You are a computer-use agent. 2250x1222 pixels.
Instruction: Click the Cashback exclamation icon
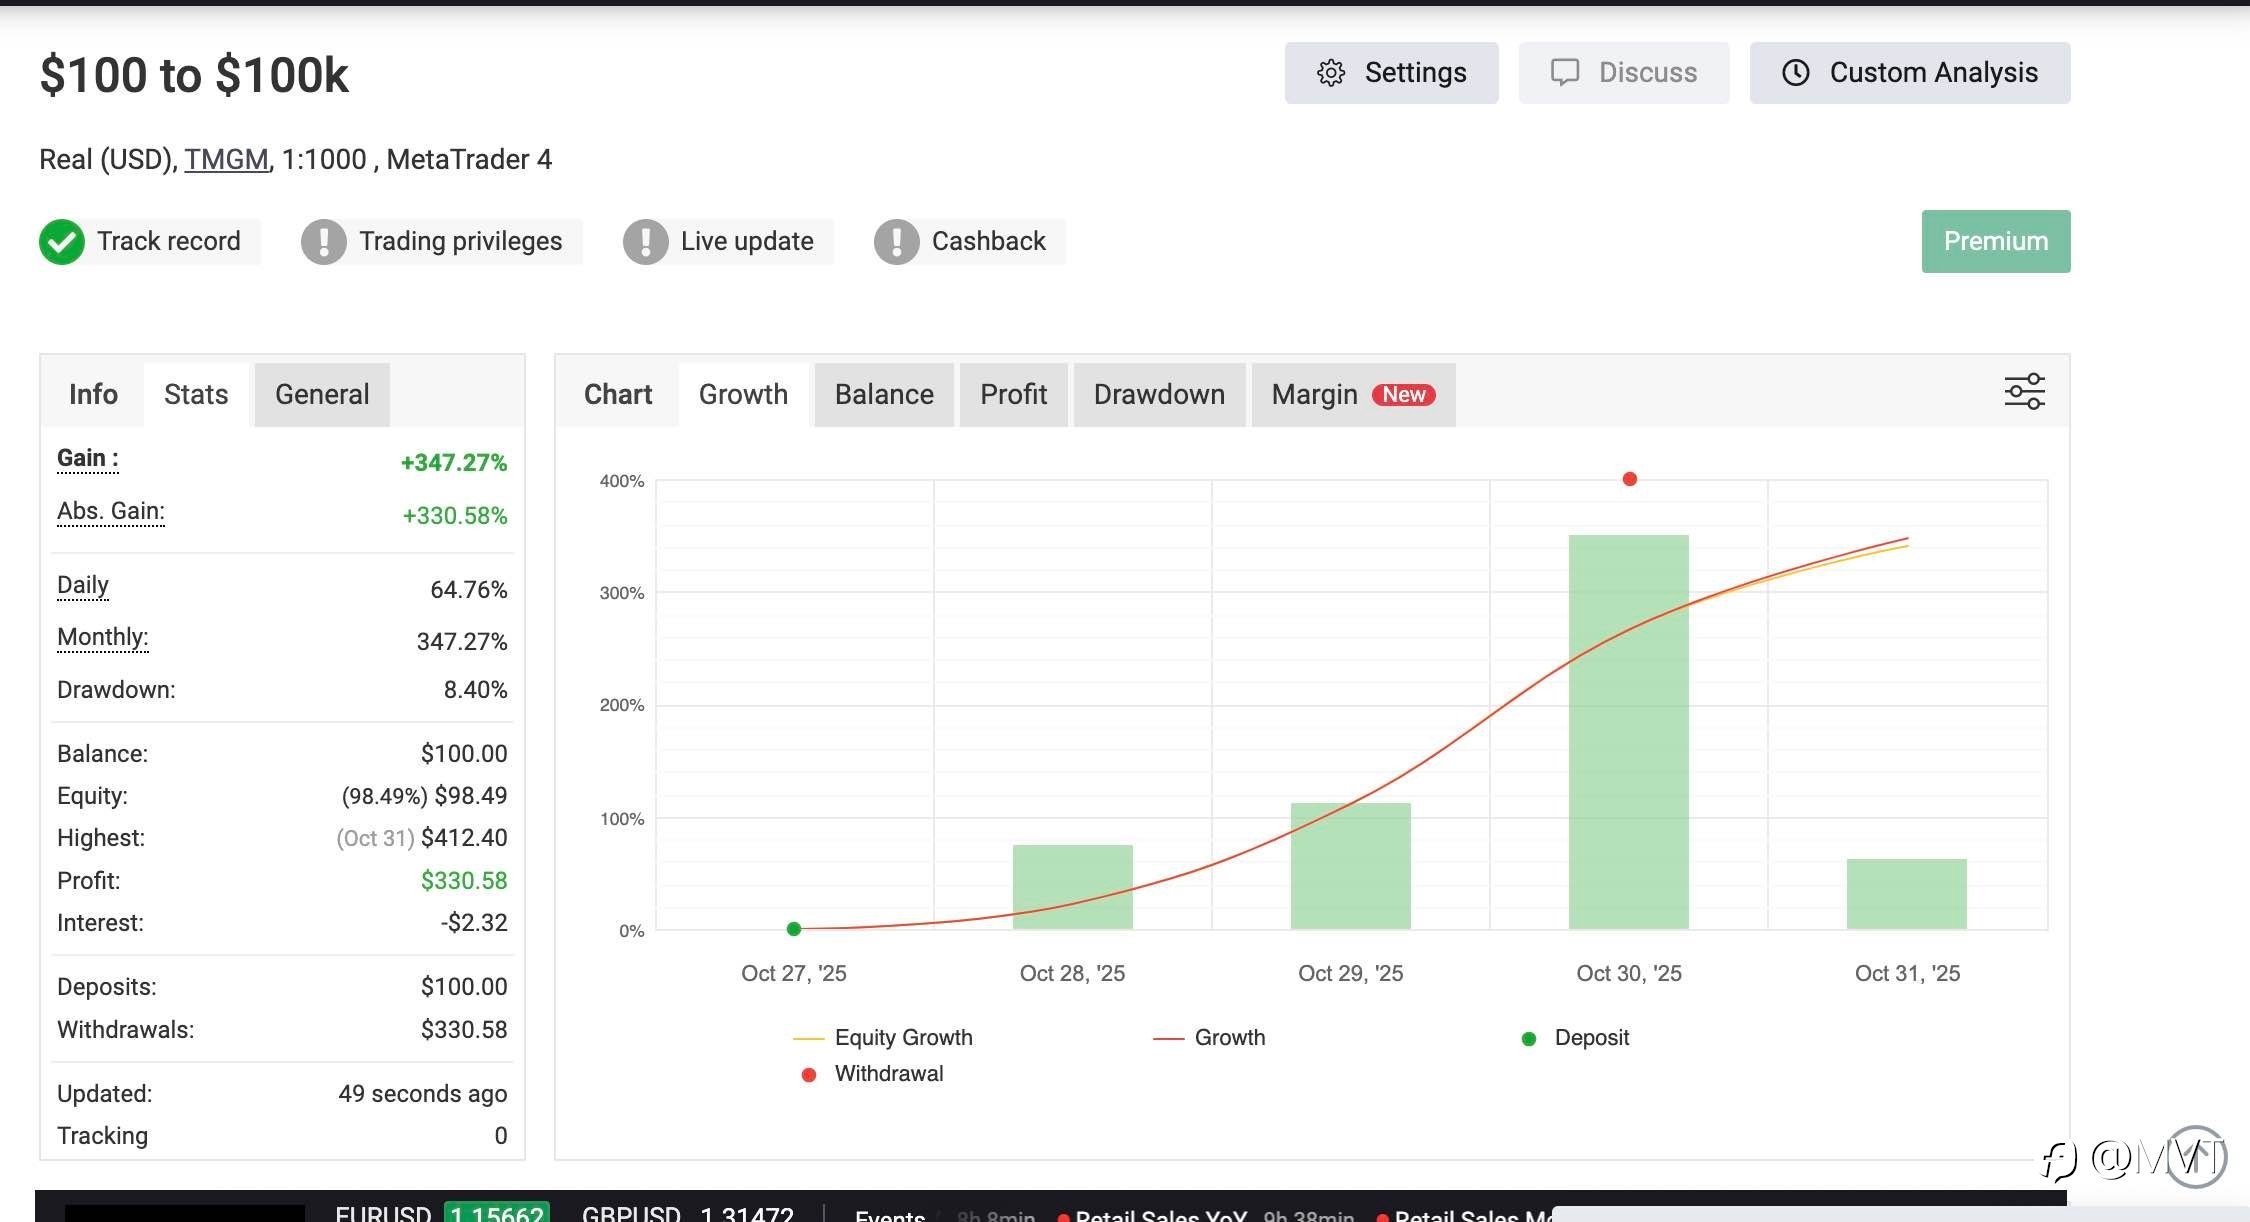897,242
